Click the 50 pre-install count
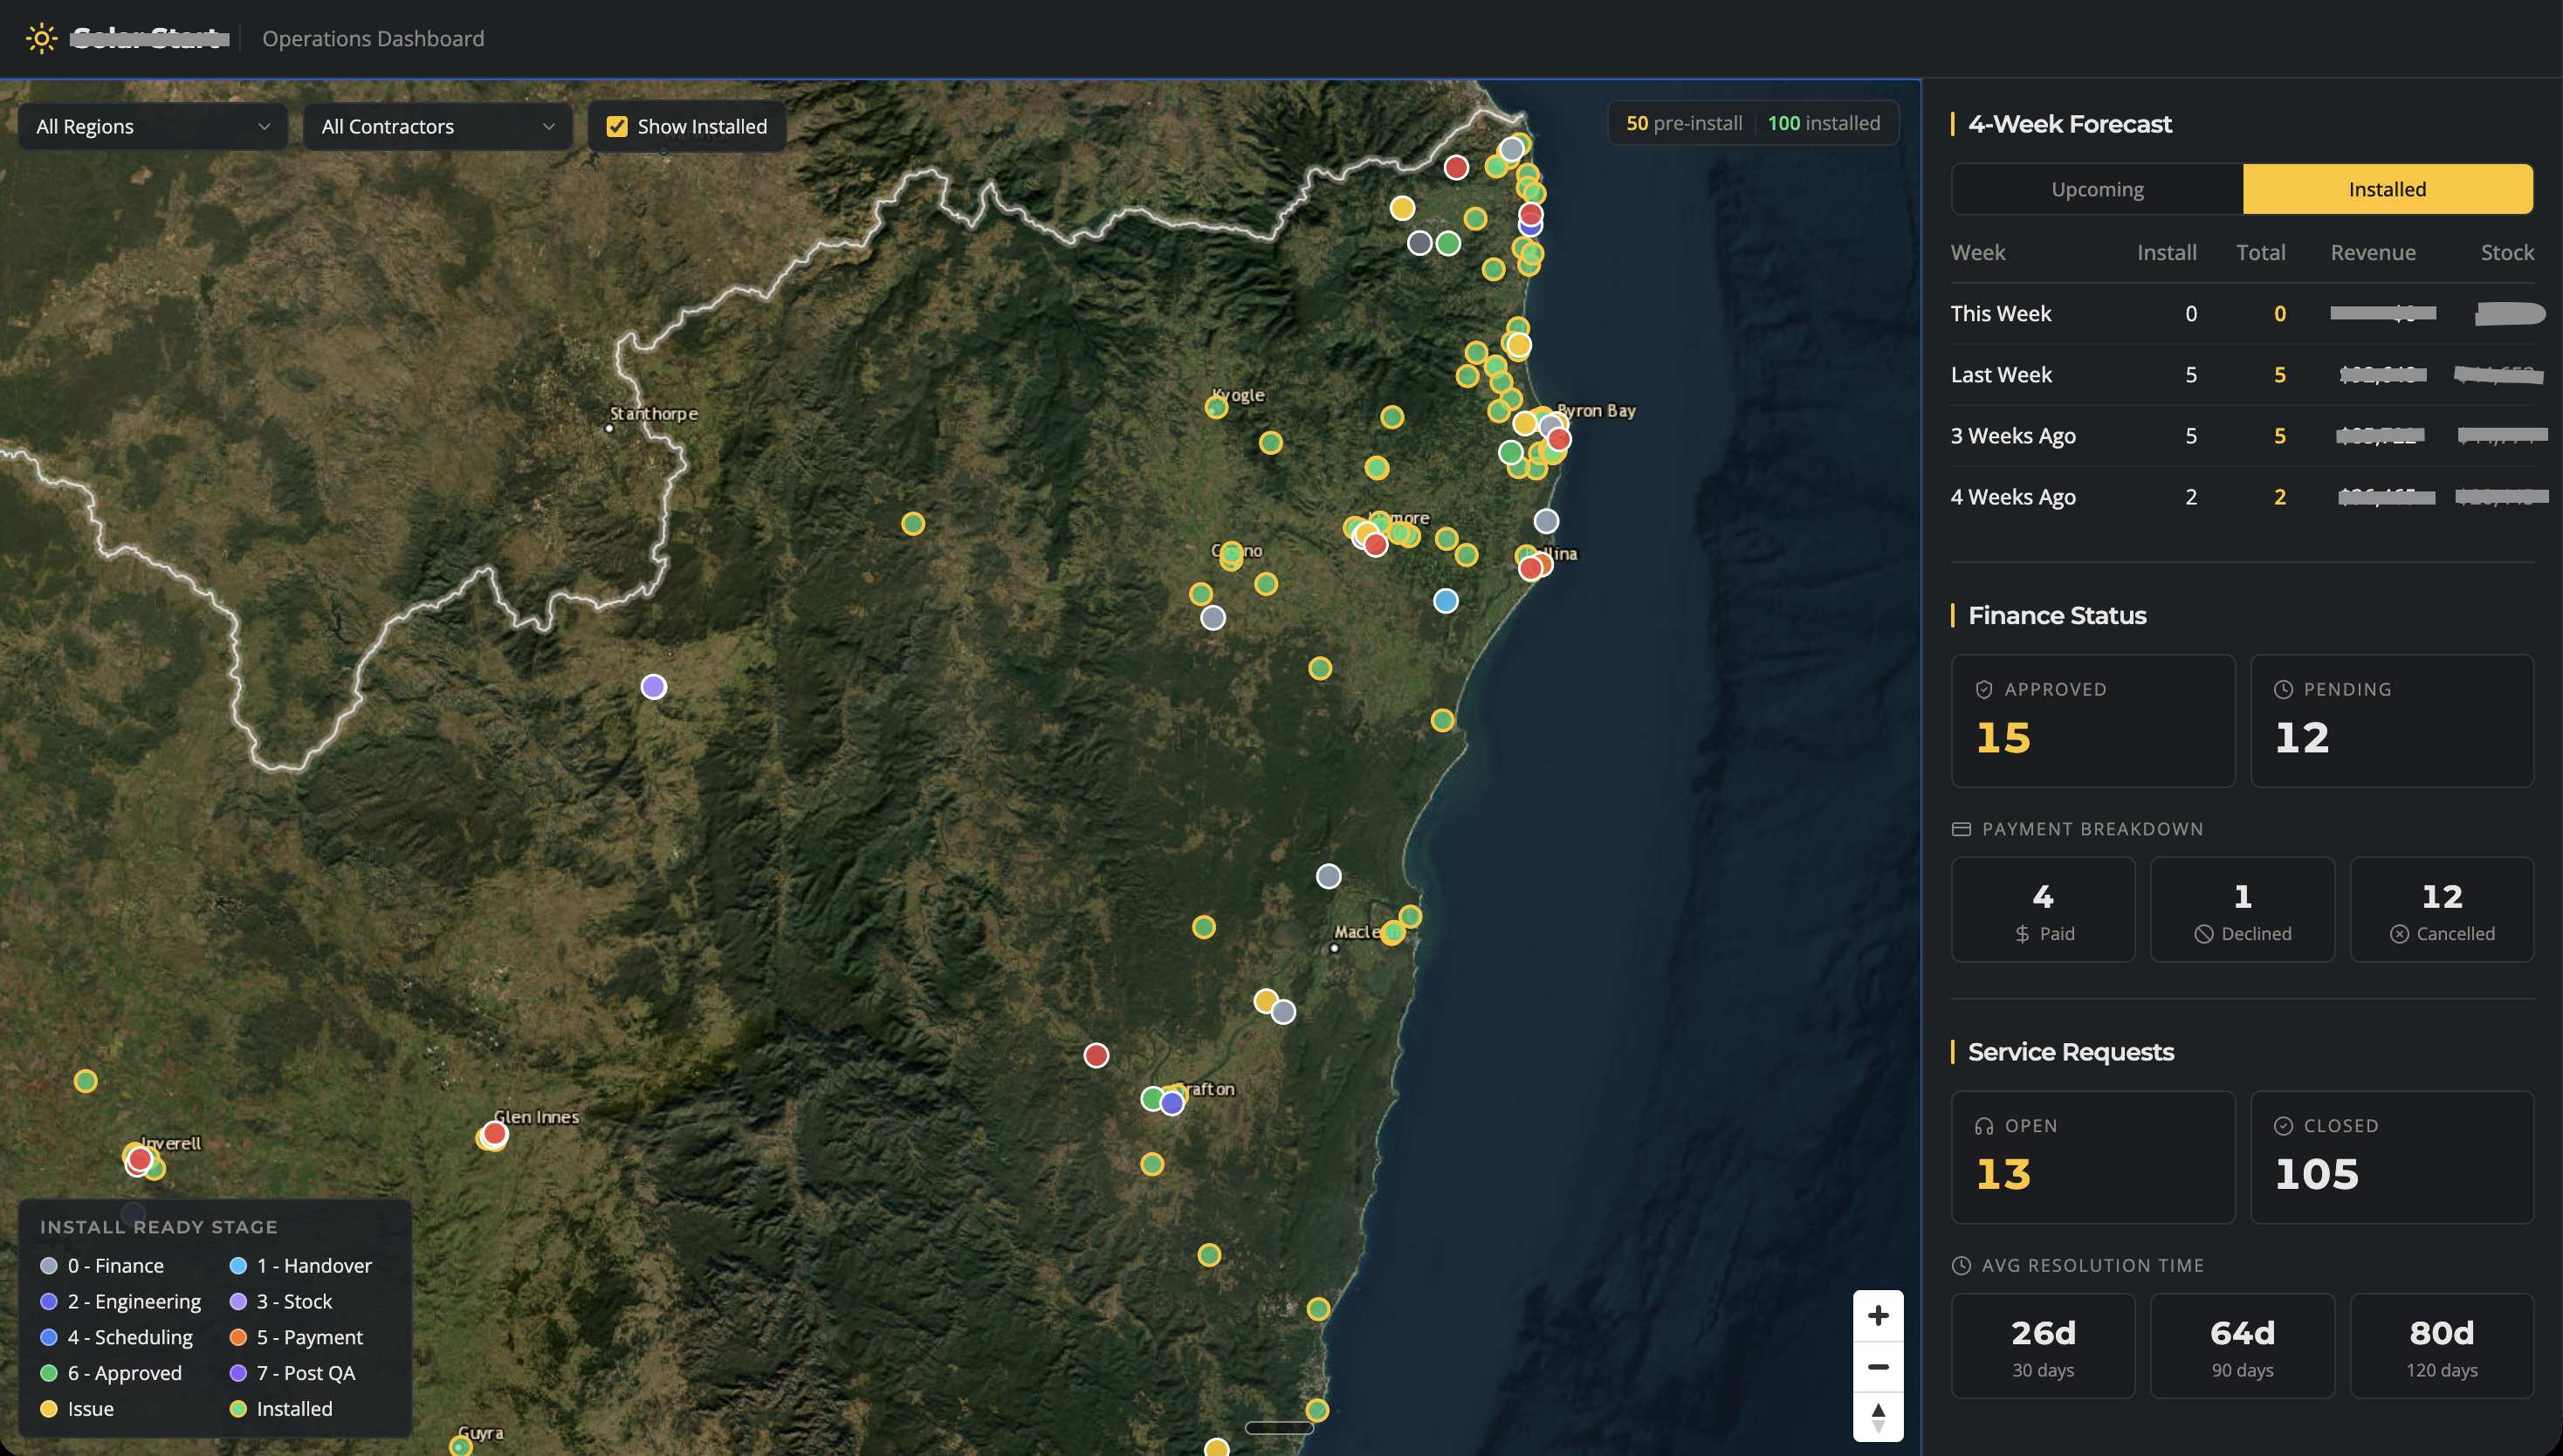Screen dimensions: 2563x1456 click(x=1684, y=123)
